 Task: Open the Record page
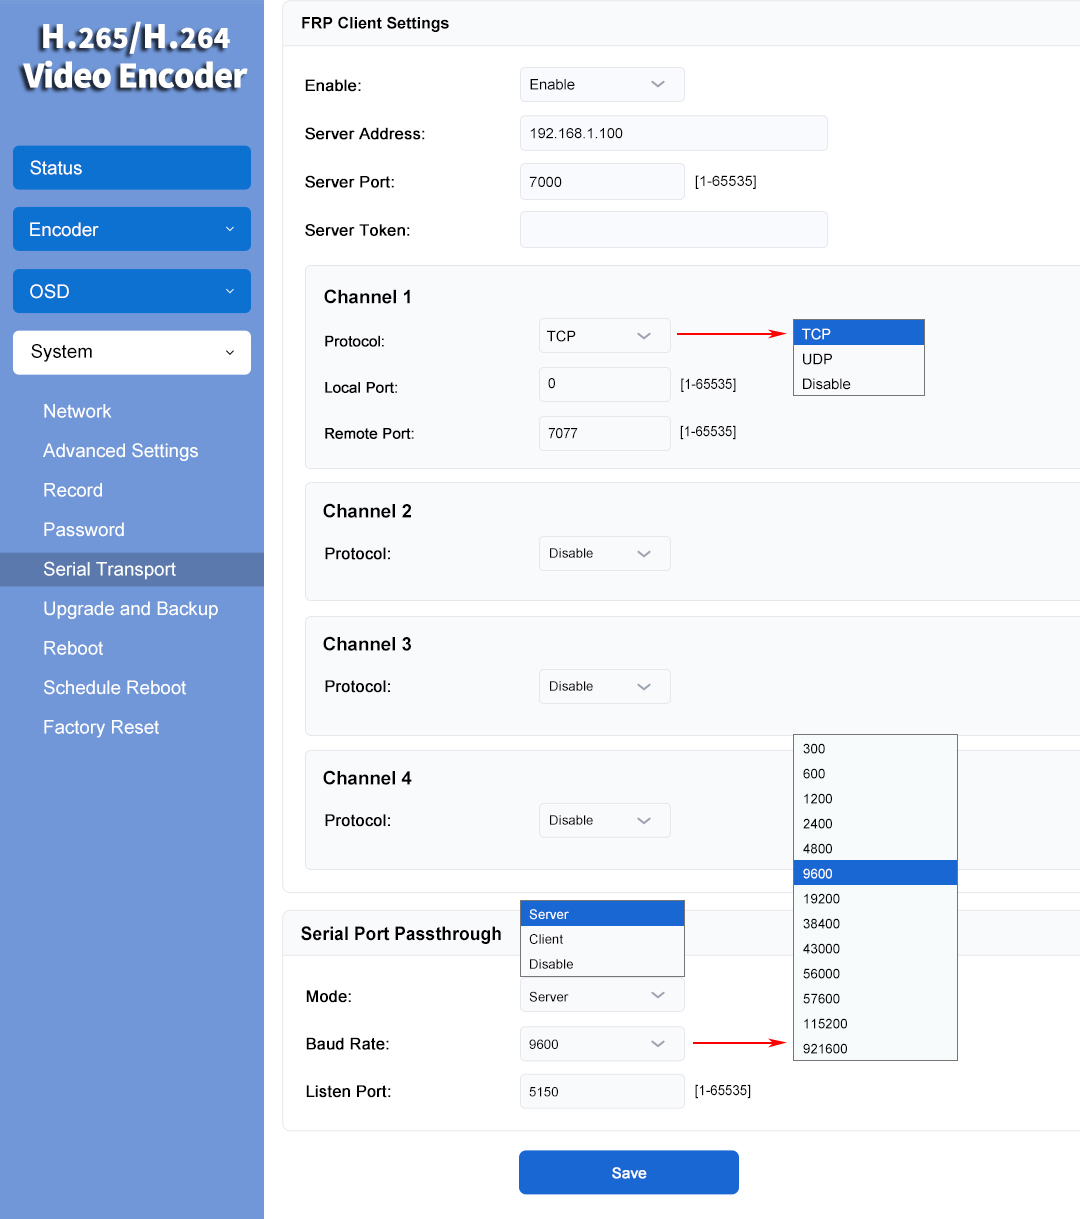[73, 490]
